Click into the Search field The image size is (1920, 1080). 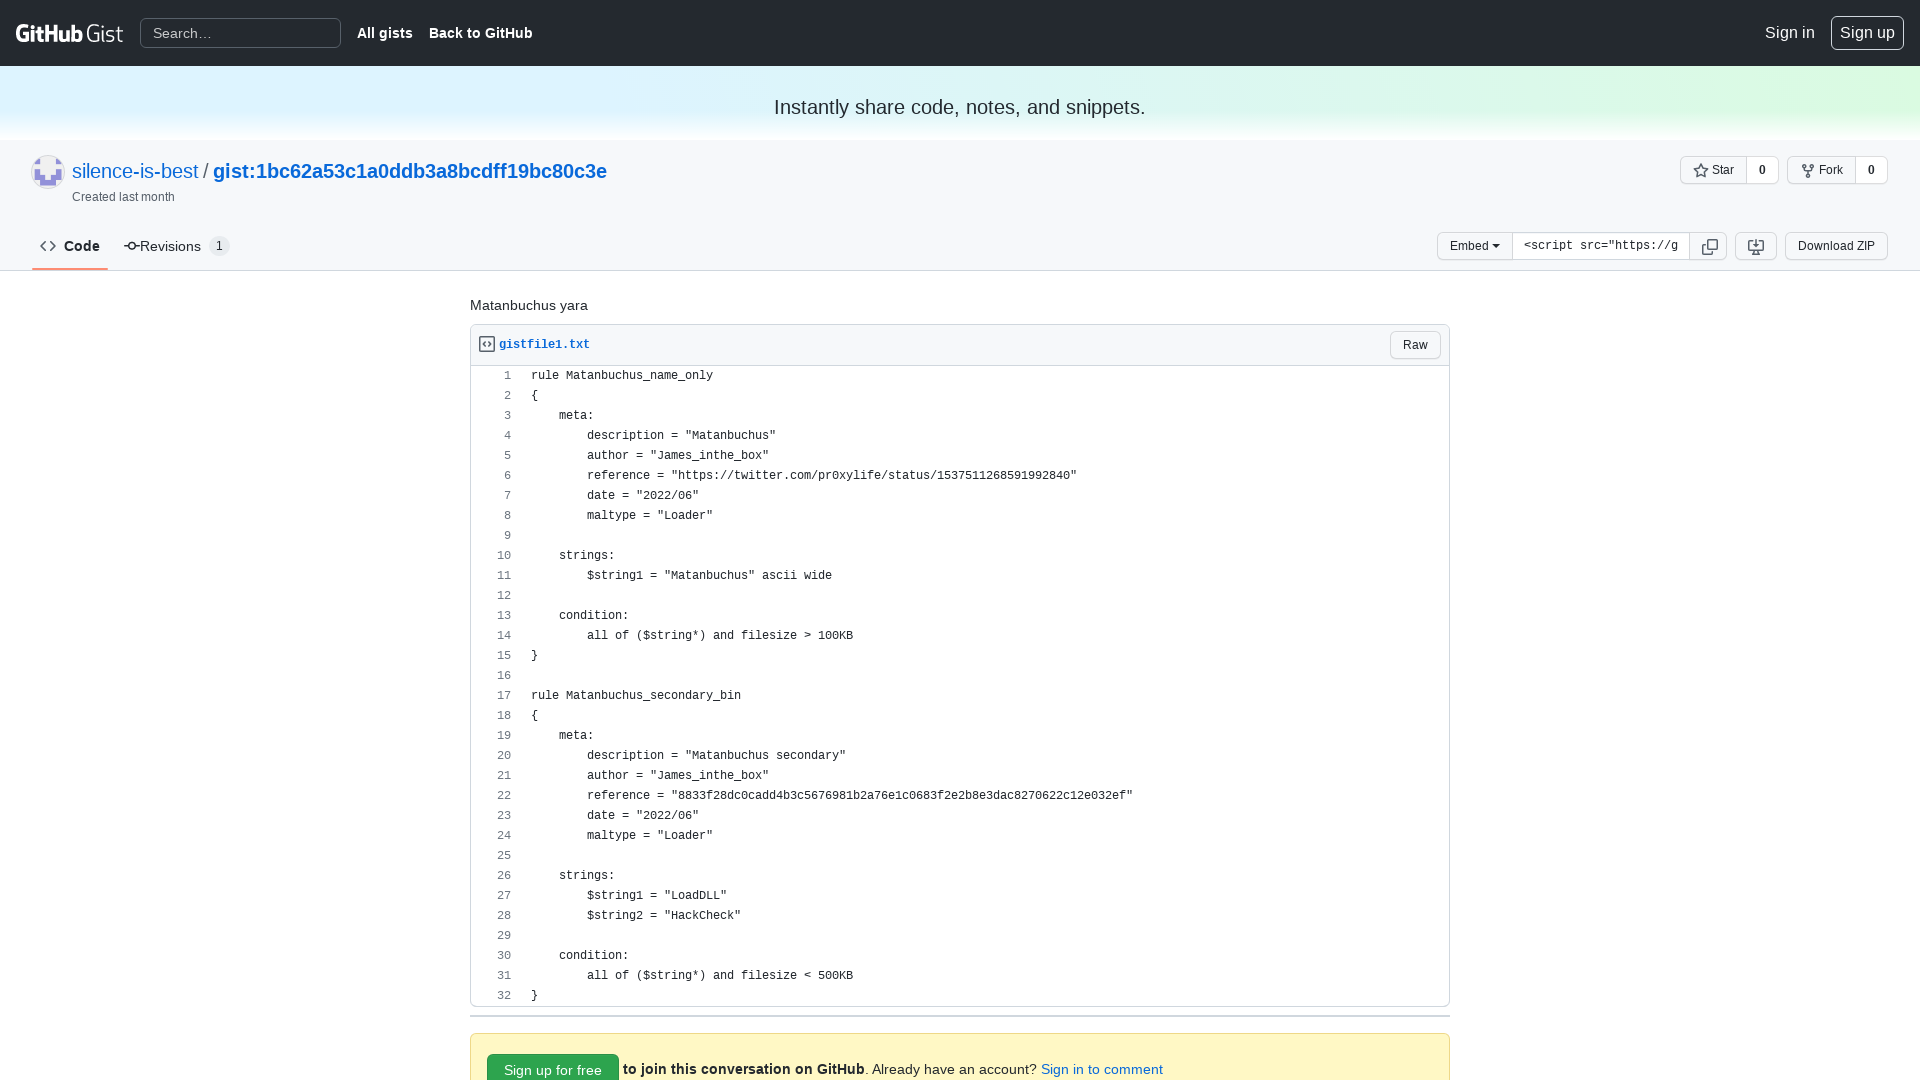point(240,33)
